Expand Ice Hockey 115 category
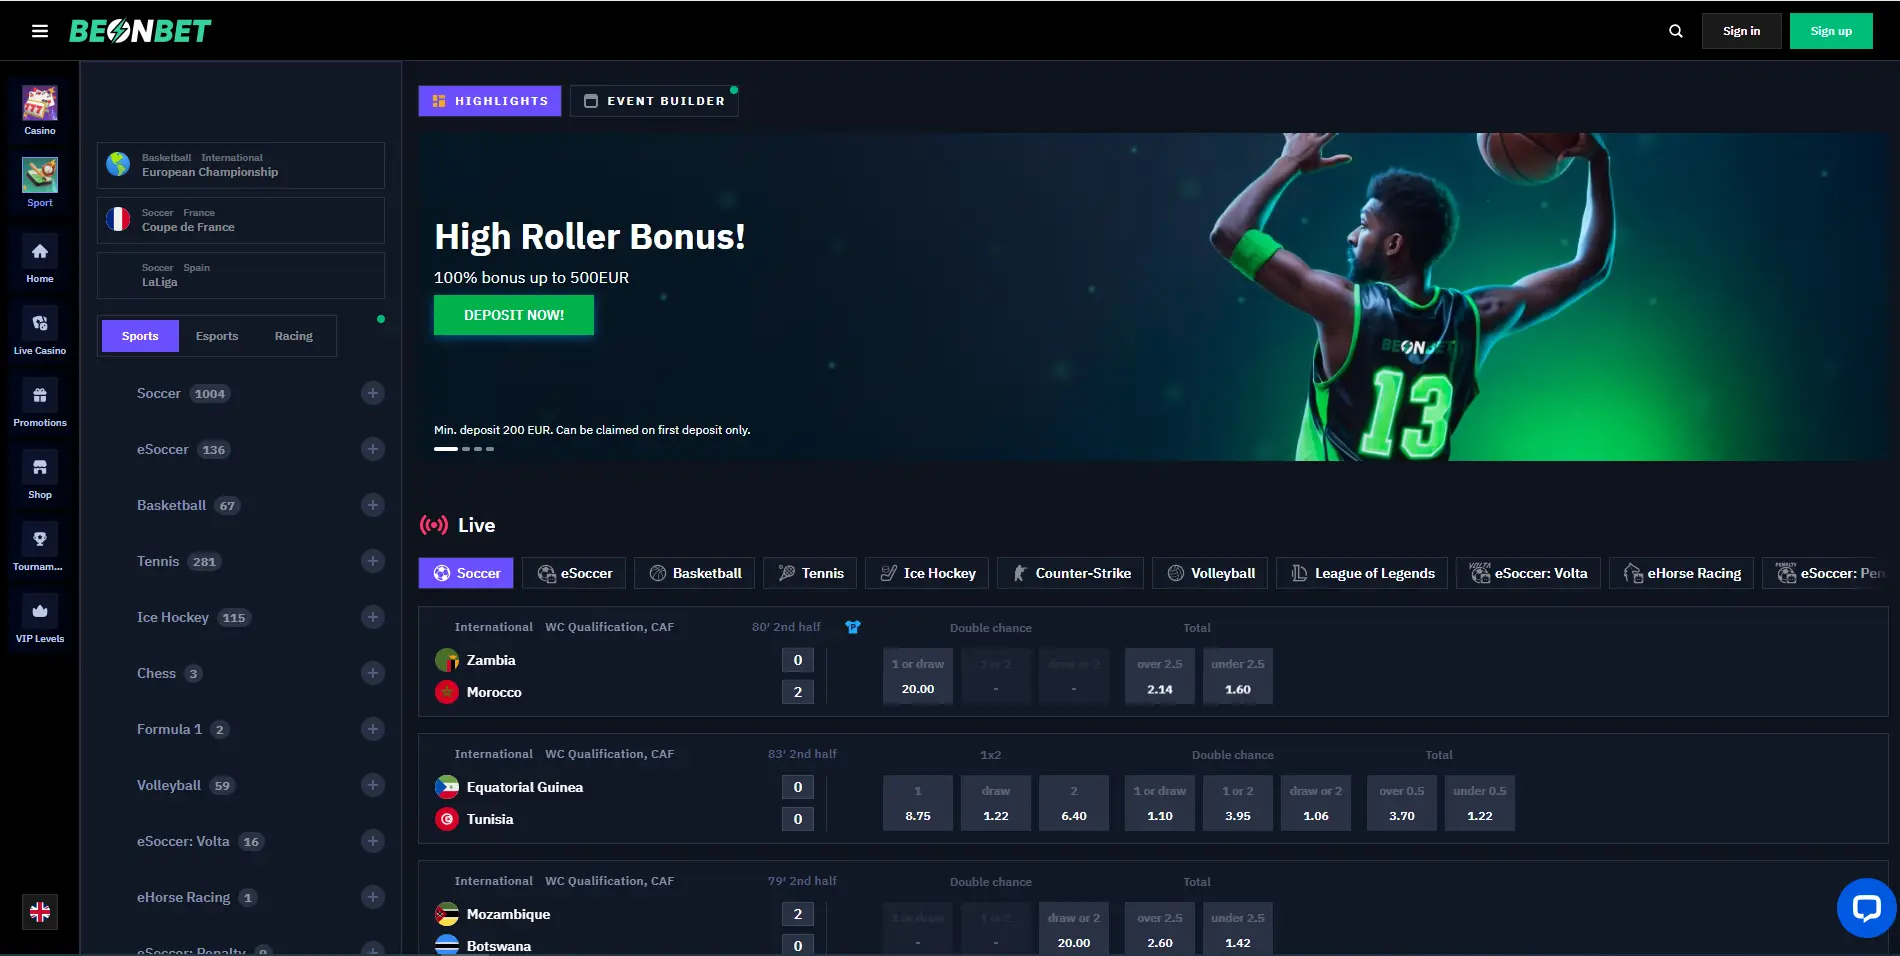 (373, 617)
